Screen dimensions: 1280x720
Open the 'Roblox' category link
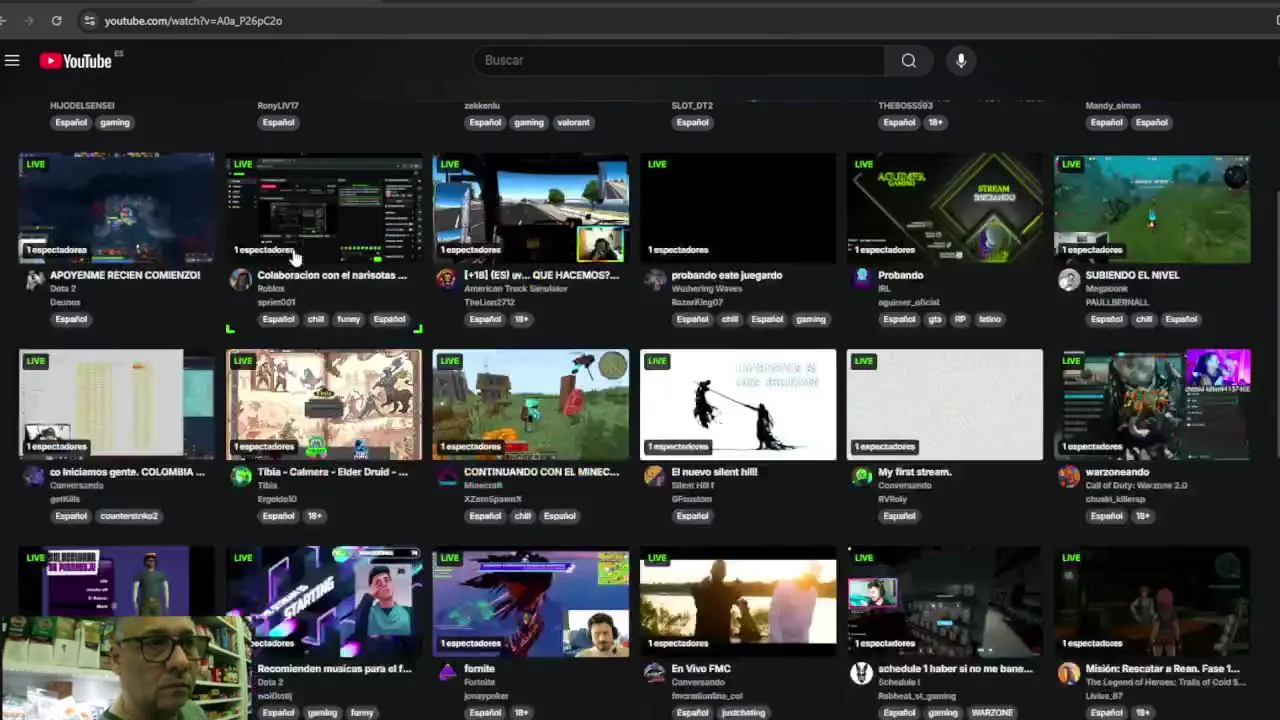(271, 289)
